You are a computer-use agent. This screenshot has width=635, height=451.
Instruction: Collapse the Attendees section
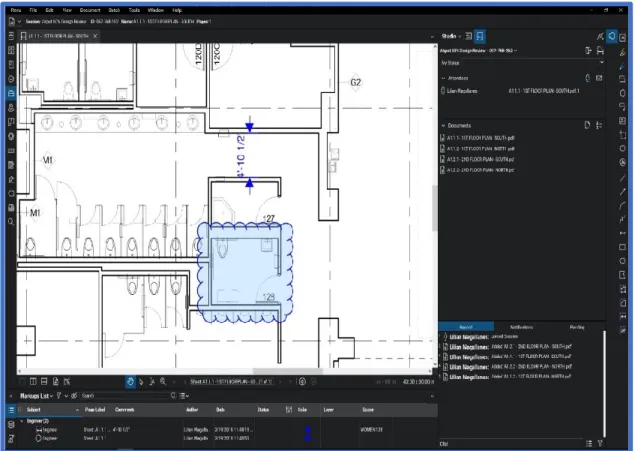tap(443, 78)
